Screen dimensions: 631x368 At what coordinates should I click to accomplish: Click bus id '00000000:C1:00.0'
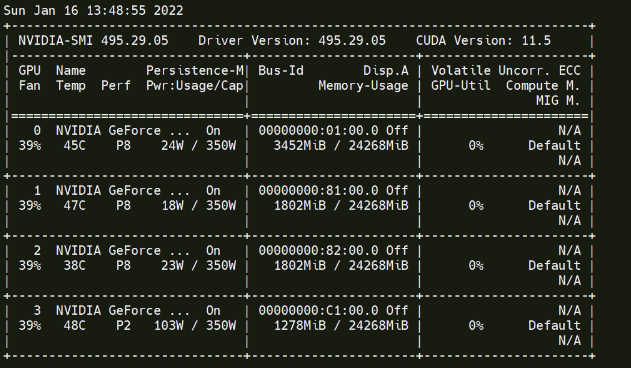point(318,311)
